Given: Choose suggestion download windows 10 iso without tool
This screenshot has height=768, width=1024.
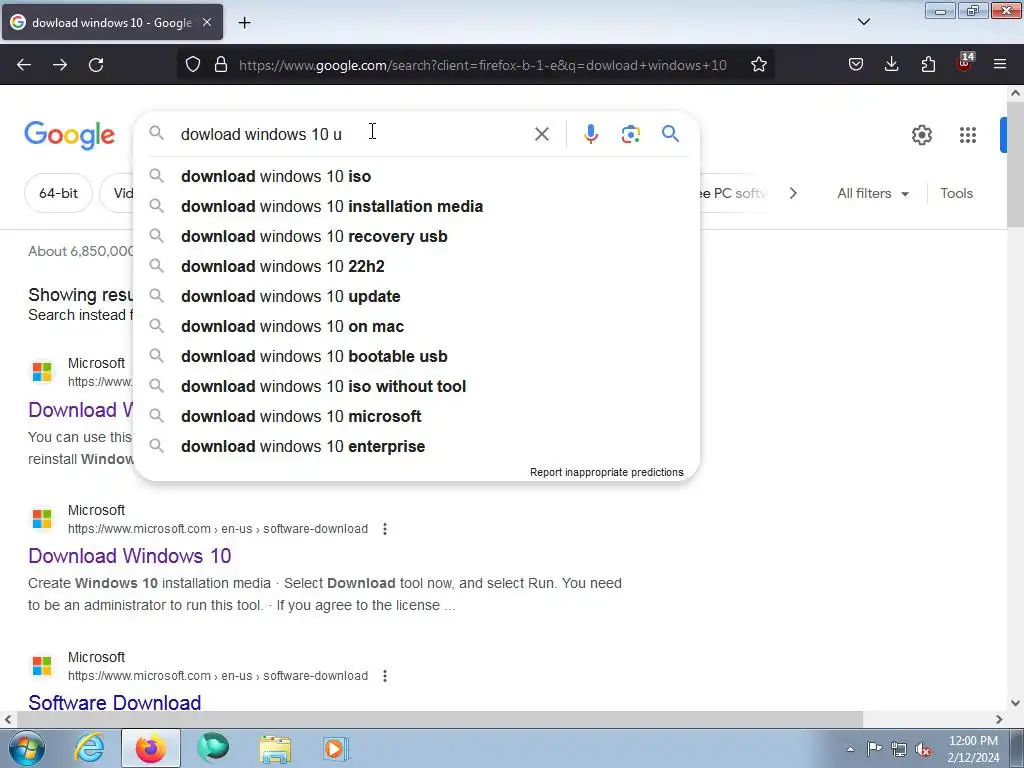Looking at the screenshot, I should click(416, 387).
